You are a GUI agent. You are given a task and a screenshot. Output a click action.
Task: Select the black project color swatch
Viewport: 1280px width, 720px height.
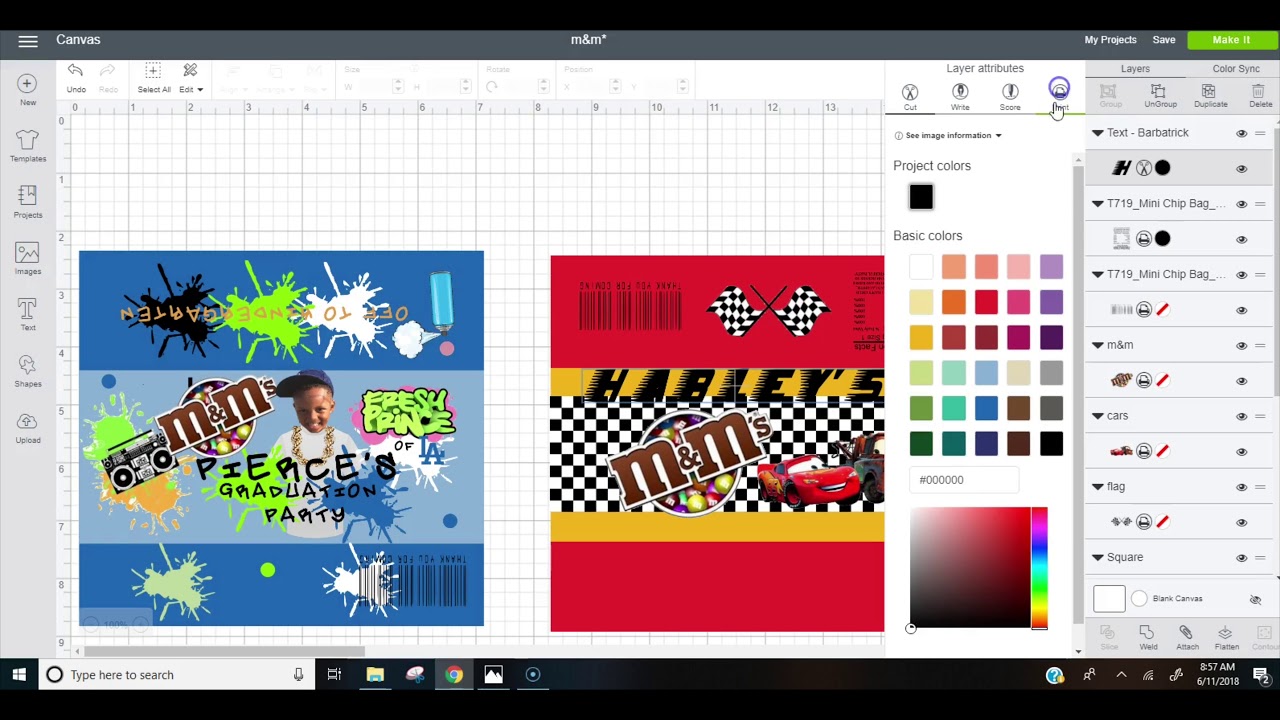coord(921,197)
